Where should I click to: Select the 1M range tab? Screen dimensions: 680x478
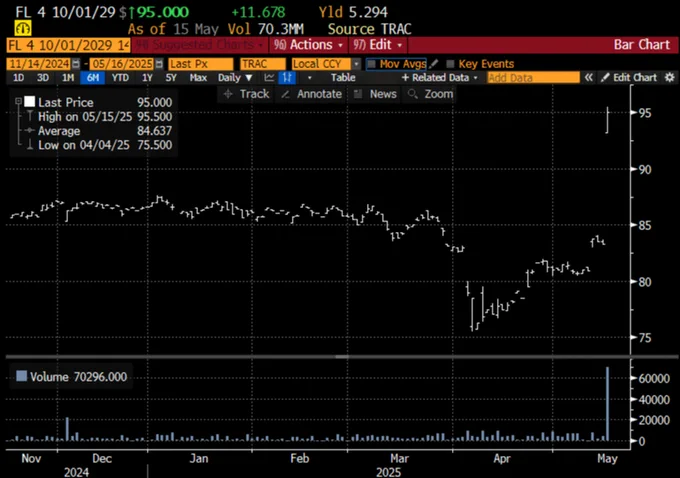point(68,78)
